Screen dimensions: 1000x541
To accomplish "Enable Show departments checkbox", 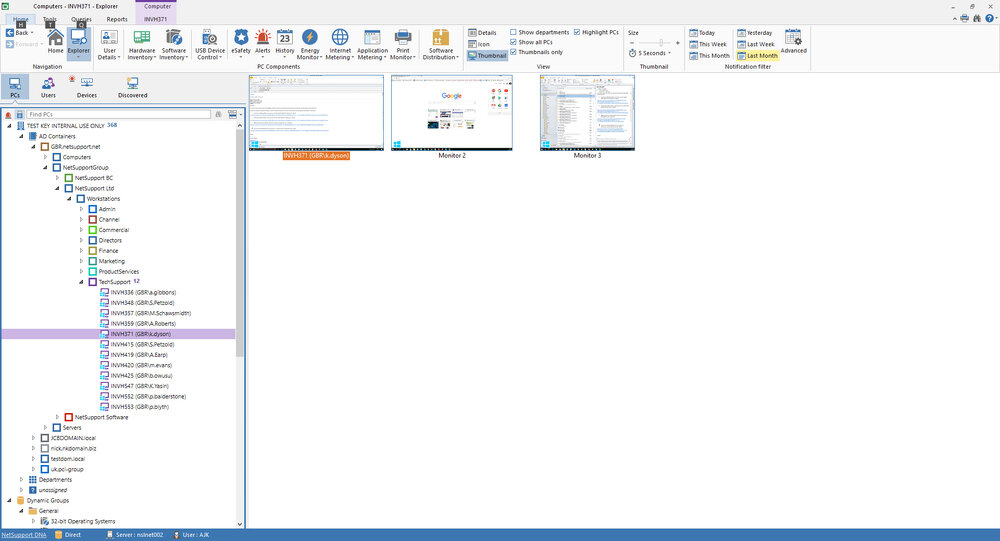I will tap(513, 32).
